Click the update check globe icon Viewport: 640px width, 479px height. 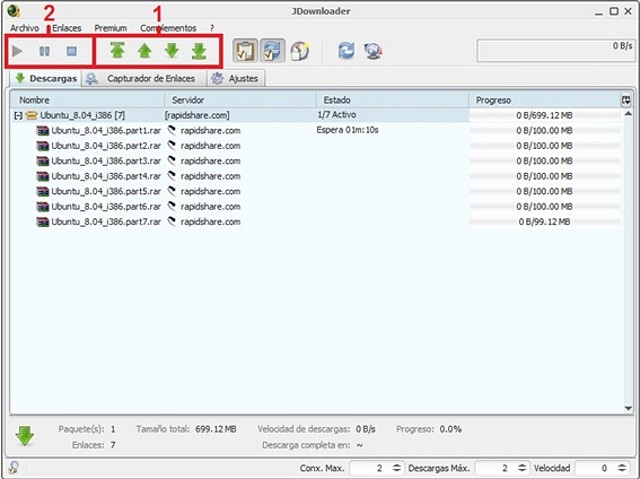click(x=373, y=51)
